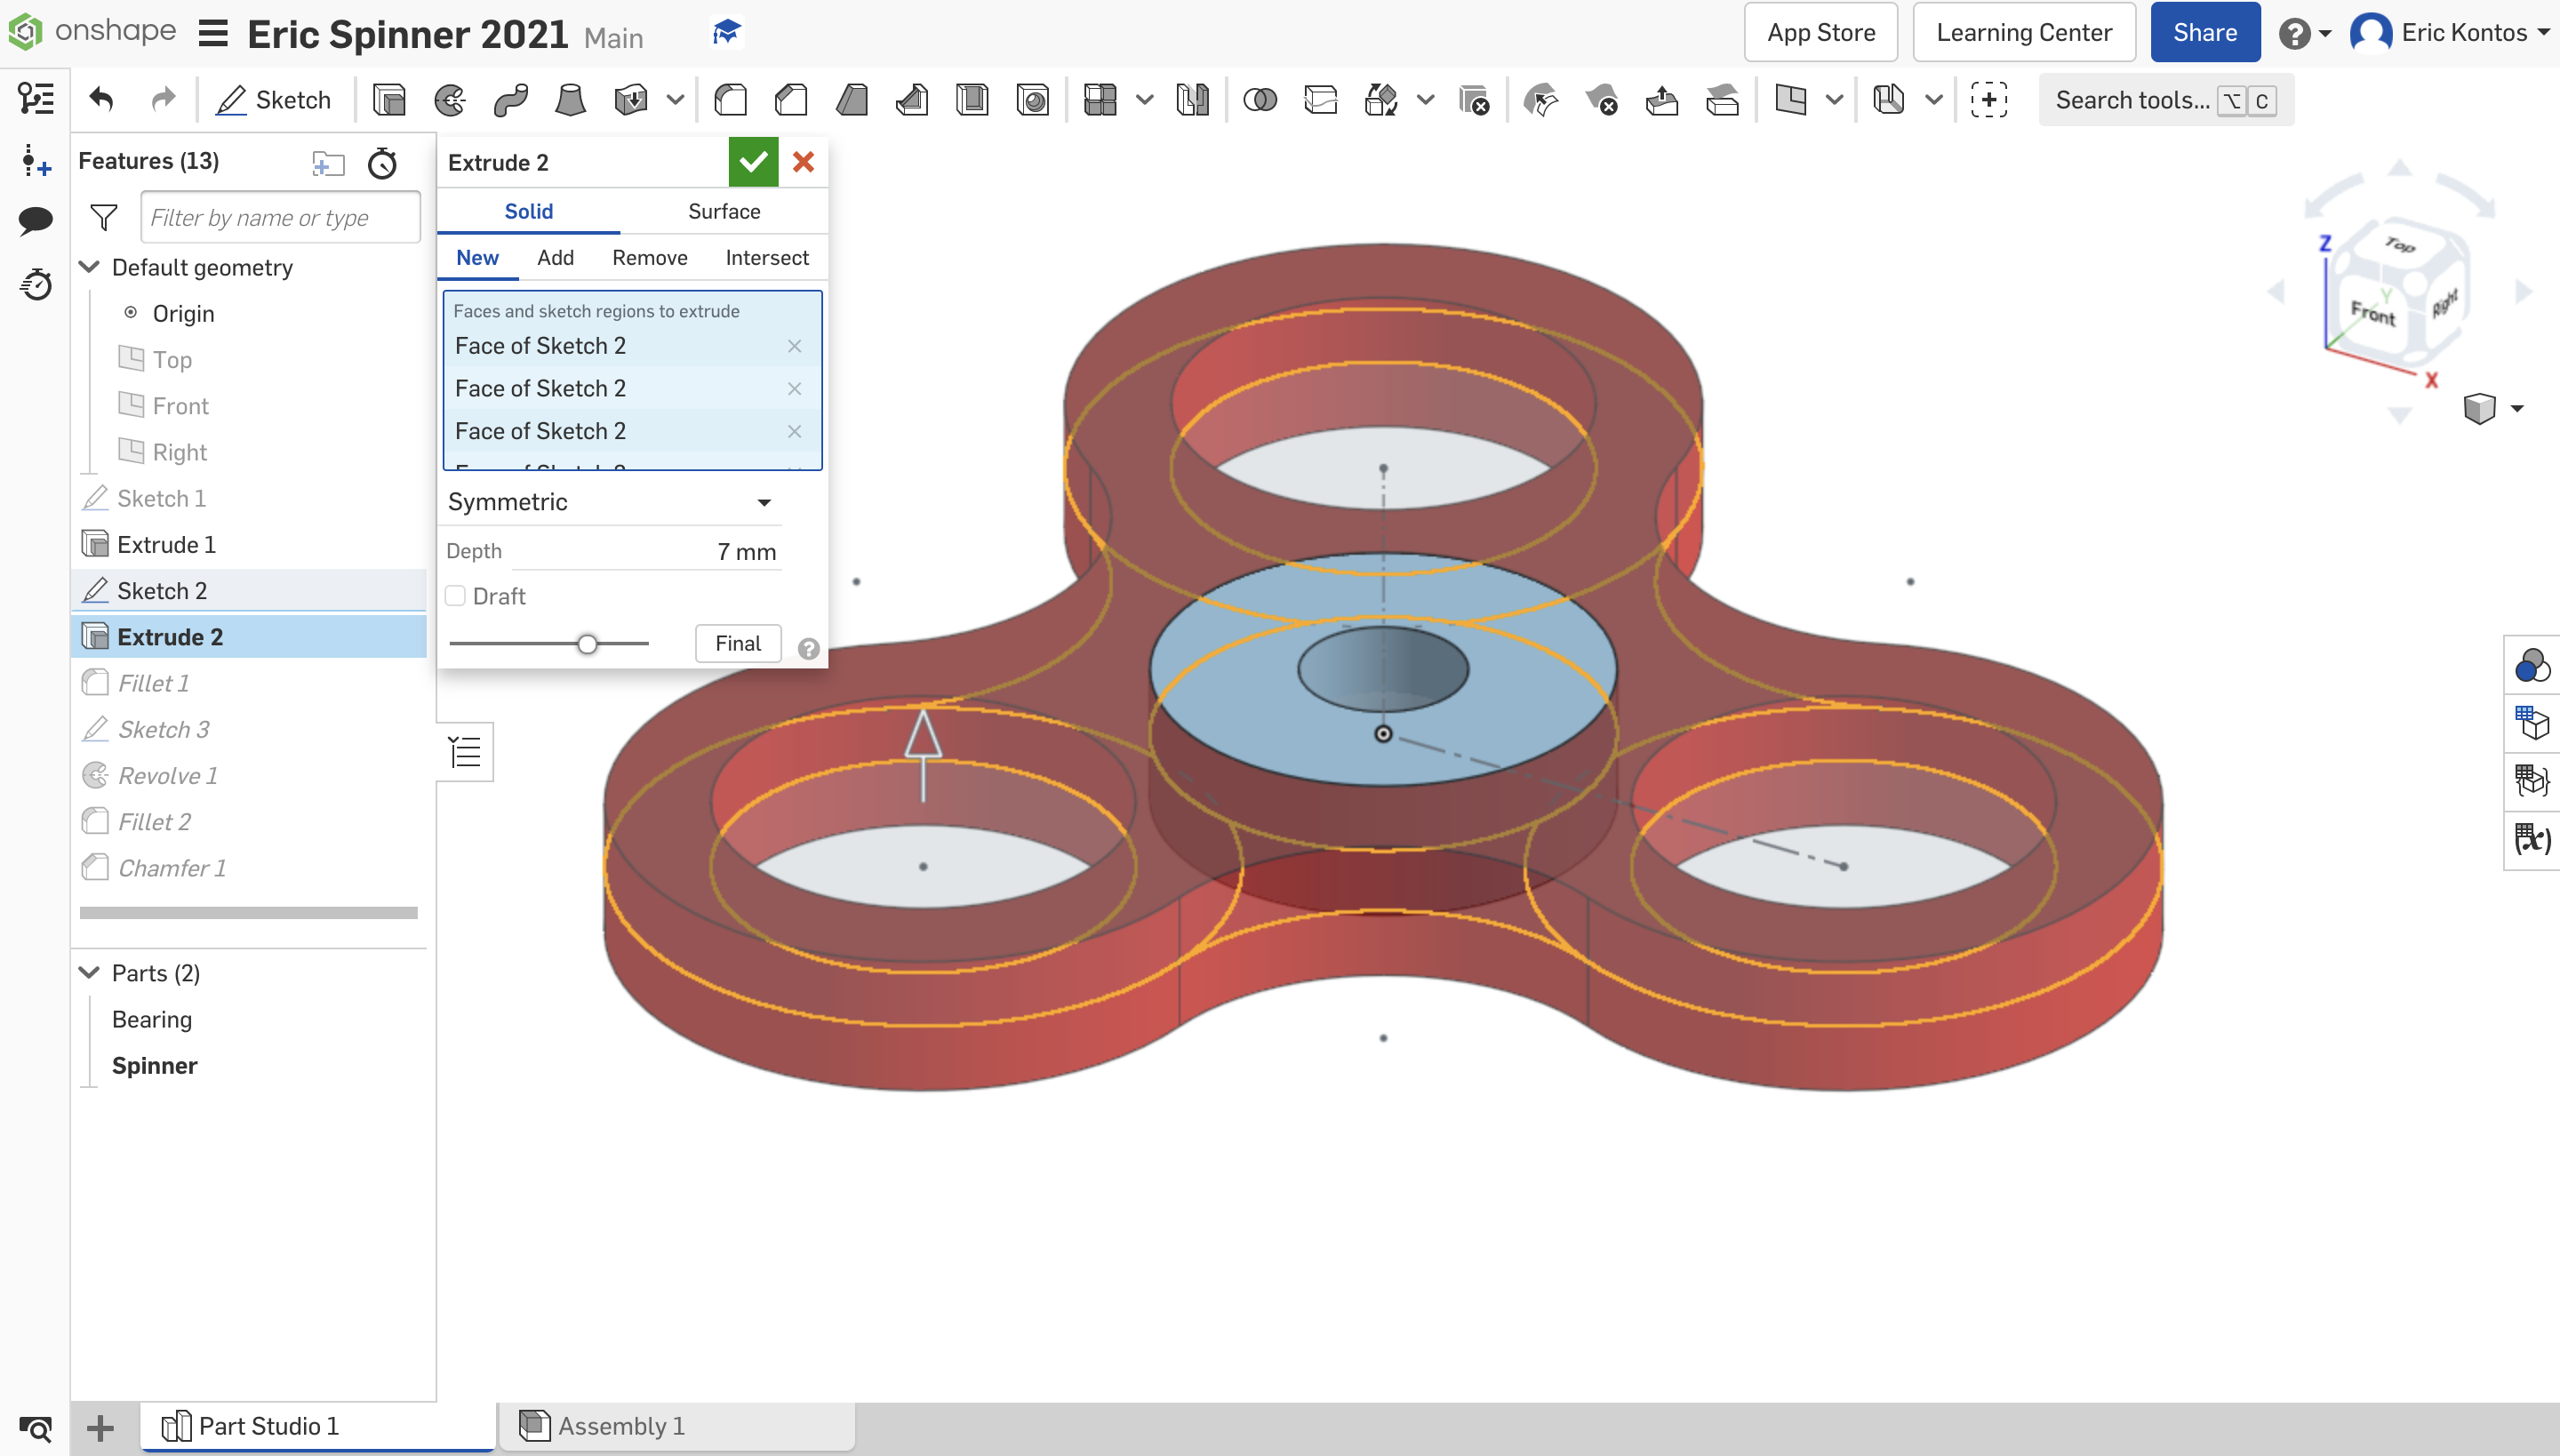The height and width of the screenshot is (1456, 2560).
Task: Select the Add tab in Extrude 2
Action: pyautogui.click(x=556, y=257)
